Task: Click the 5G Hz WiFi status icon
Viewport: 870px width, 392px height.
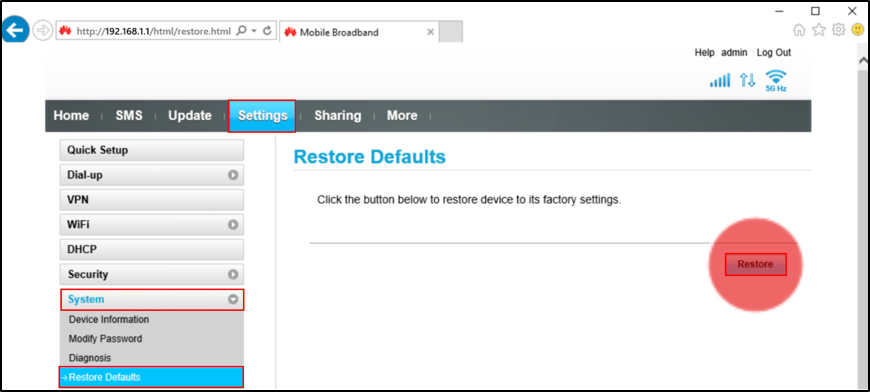Action: pos(776,80)
